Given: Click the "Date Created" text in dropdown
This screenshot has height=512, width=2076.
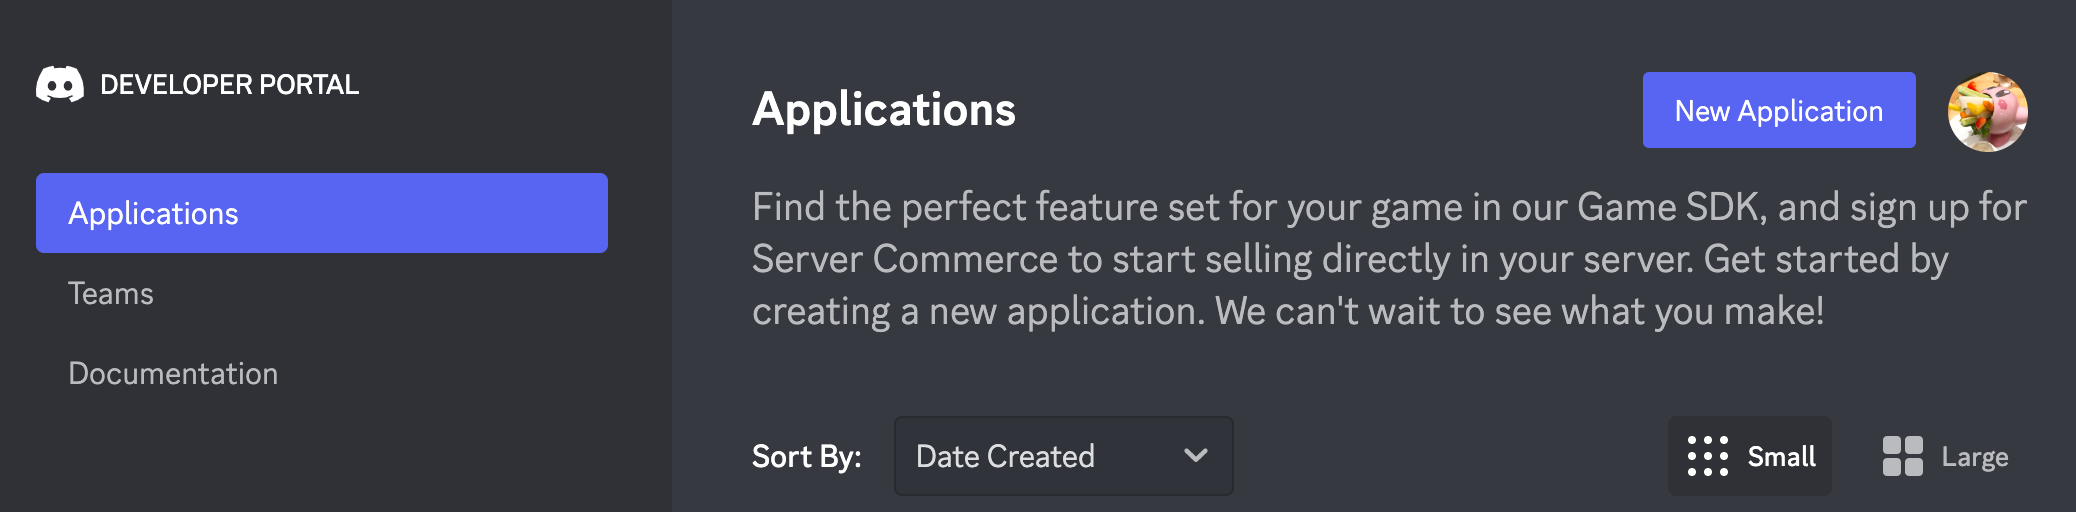Looking at the screenshot, I should click(x=1005, y=457).
